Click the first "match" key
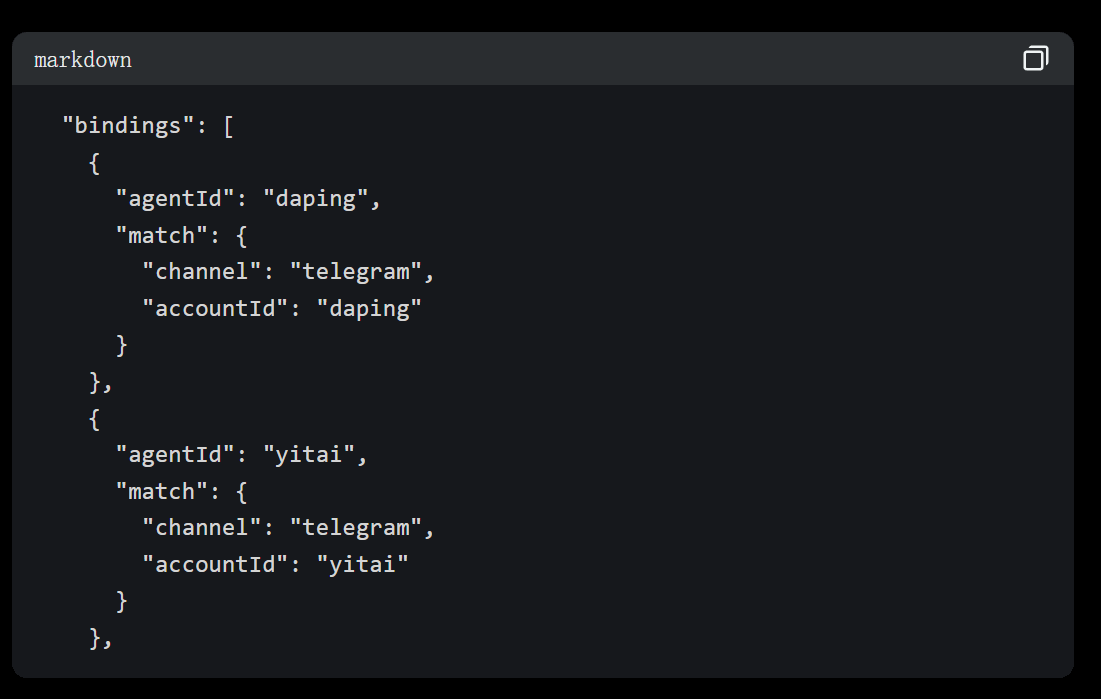 point(161,235)
